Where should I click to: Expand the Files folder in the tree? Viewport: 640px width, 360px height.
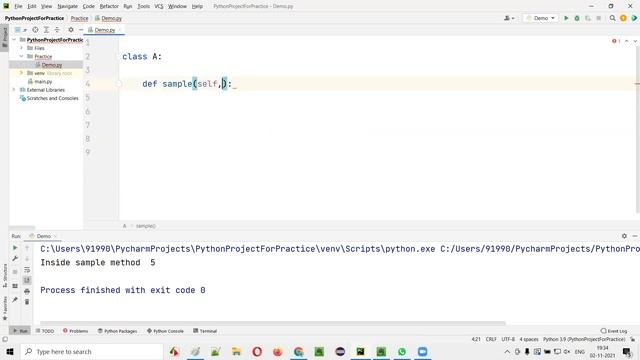21,48
